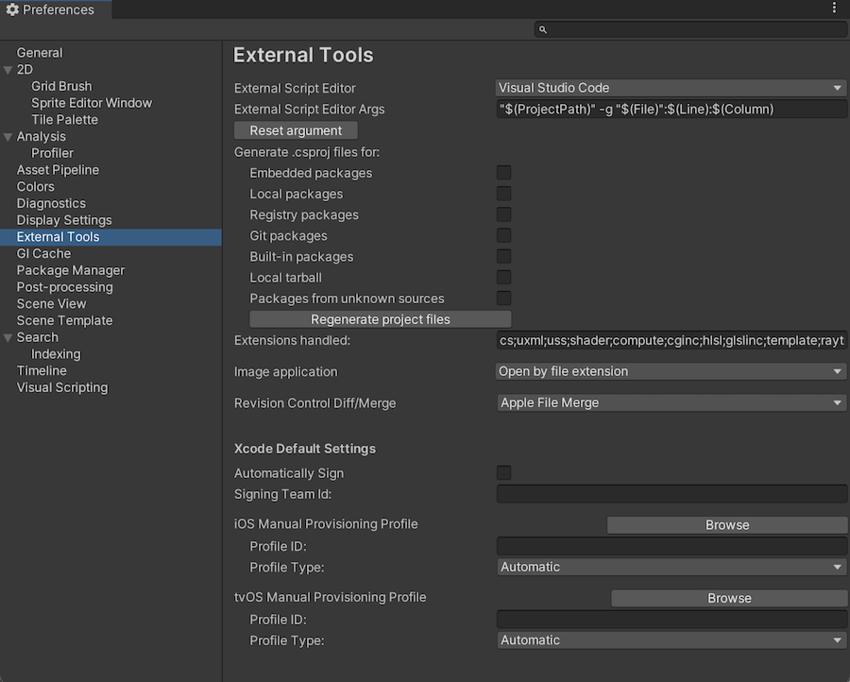This screenshot has height=682, width=850.
Task: Open the iOS Profile Type dropdown
Action: pyautogui.click(x=670, y=566)
